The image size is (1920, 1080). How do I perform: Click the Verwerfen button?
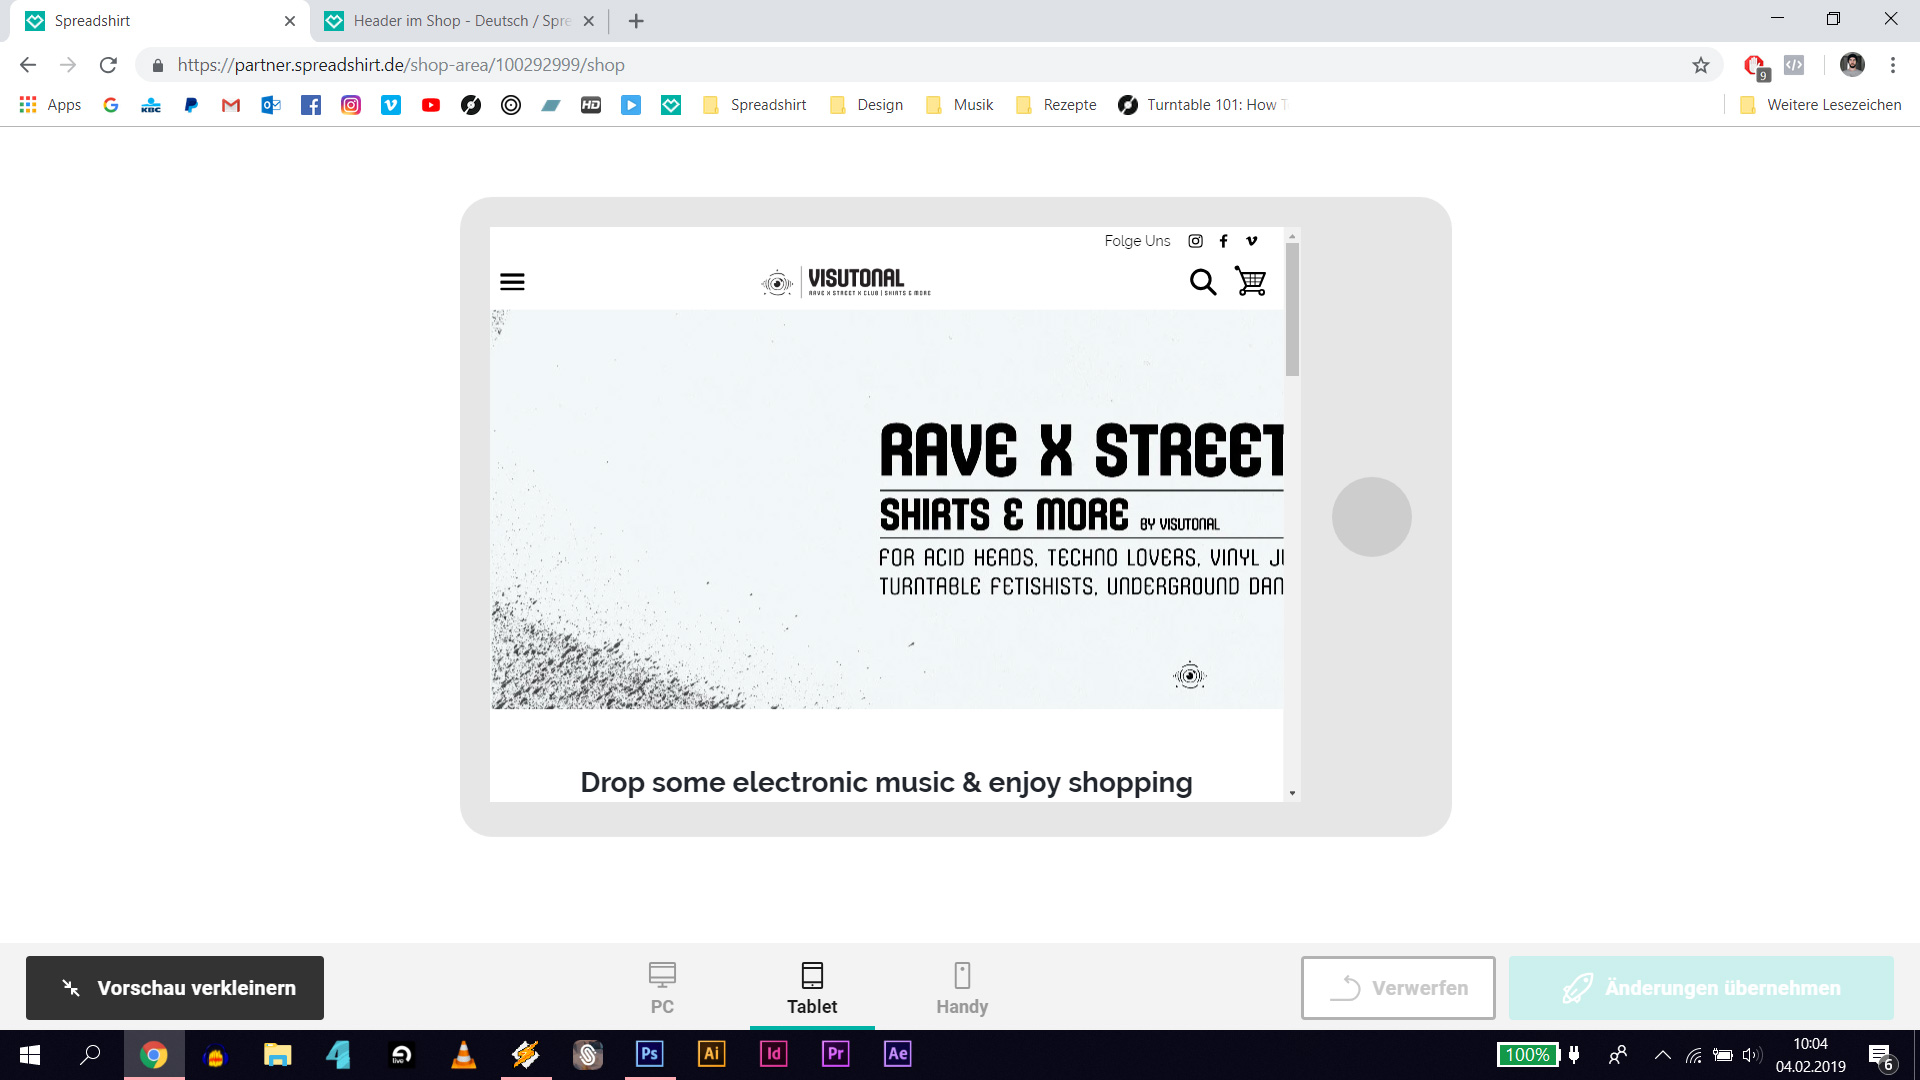[1398, 988]
